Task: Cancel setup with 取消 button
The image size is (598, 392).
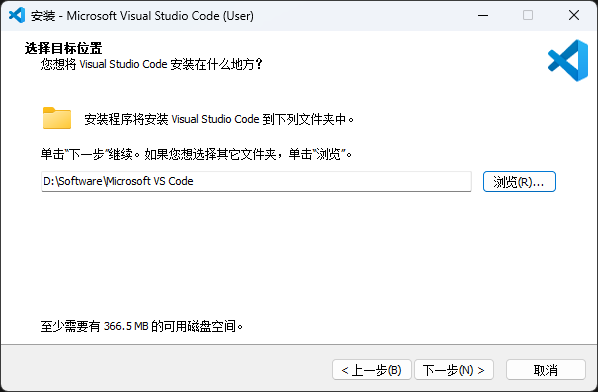Action: click(546, 370)
